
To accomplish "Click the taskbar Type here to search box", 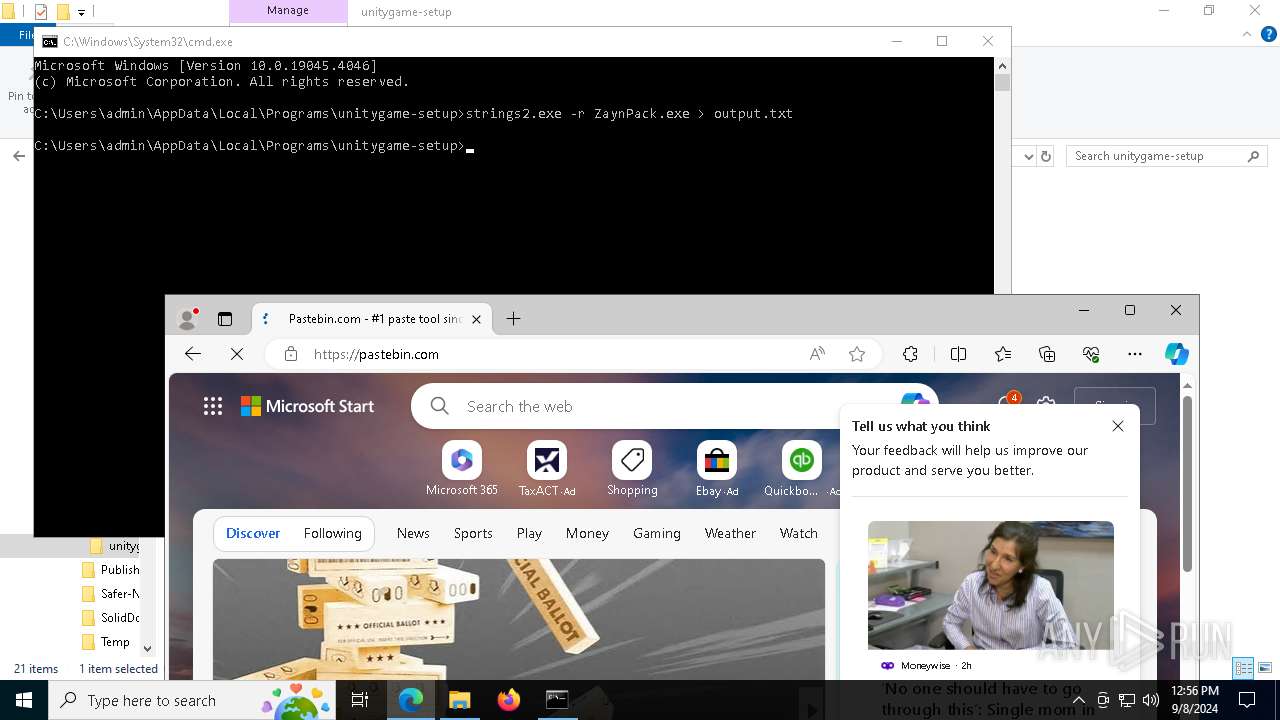I will 192,700.
